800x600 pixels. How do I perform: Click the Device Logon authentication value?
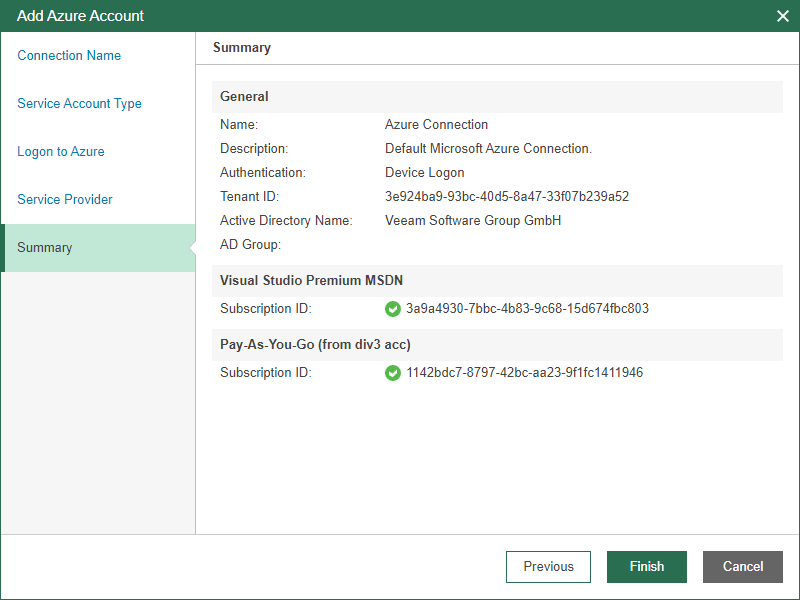point(424,173)
